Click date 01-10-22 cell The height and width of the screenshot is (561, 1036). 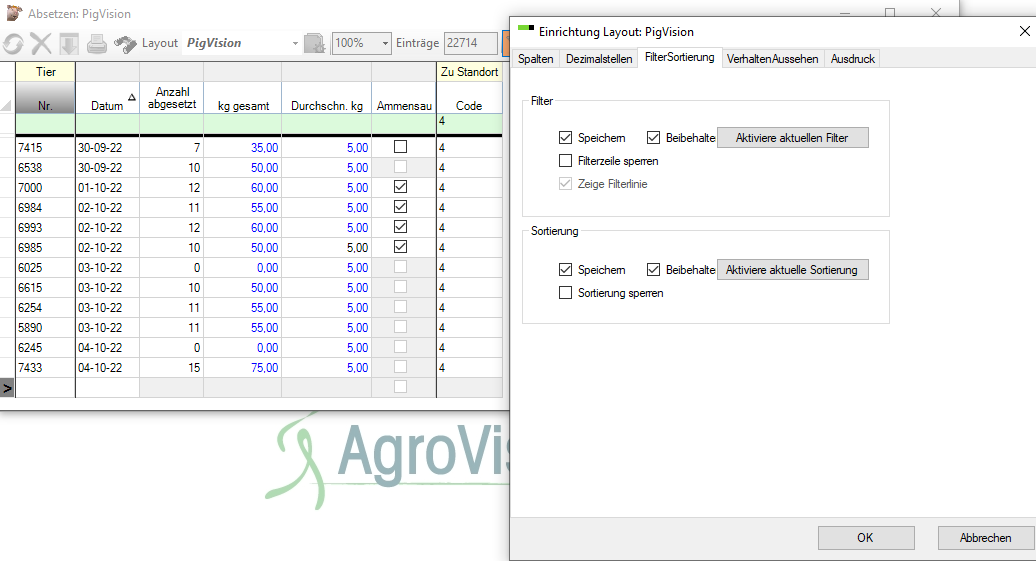coord(107,188)
